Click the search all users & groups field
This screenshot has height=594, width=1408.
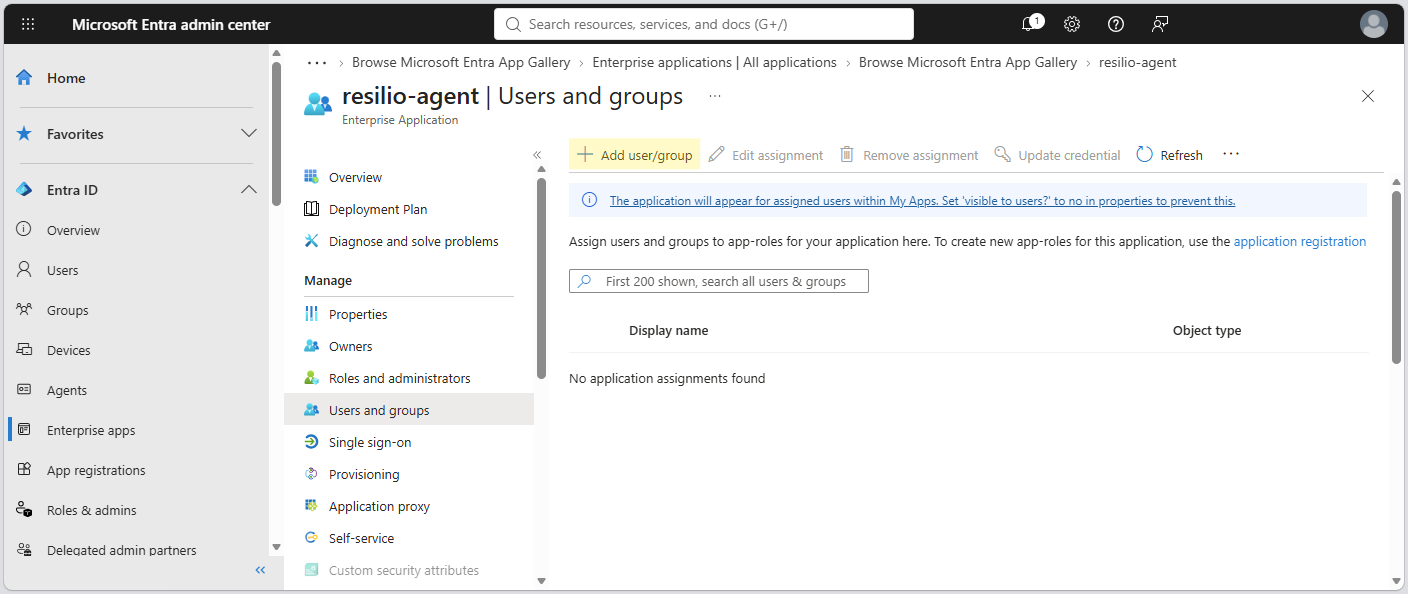click(x=719, y=281)
